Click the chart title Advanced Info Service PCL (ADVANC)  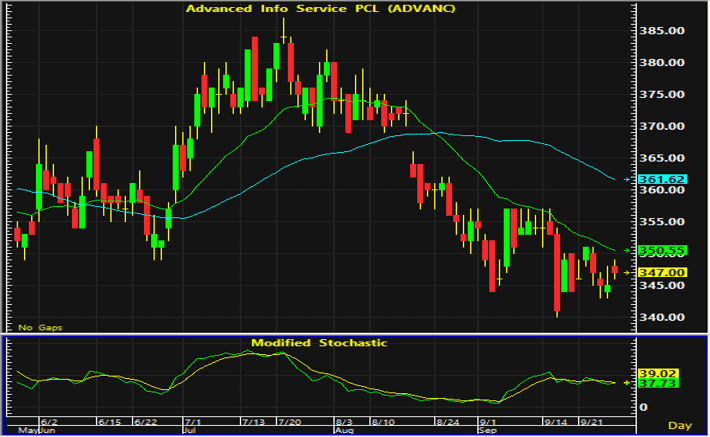(321, 9)
